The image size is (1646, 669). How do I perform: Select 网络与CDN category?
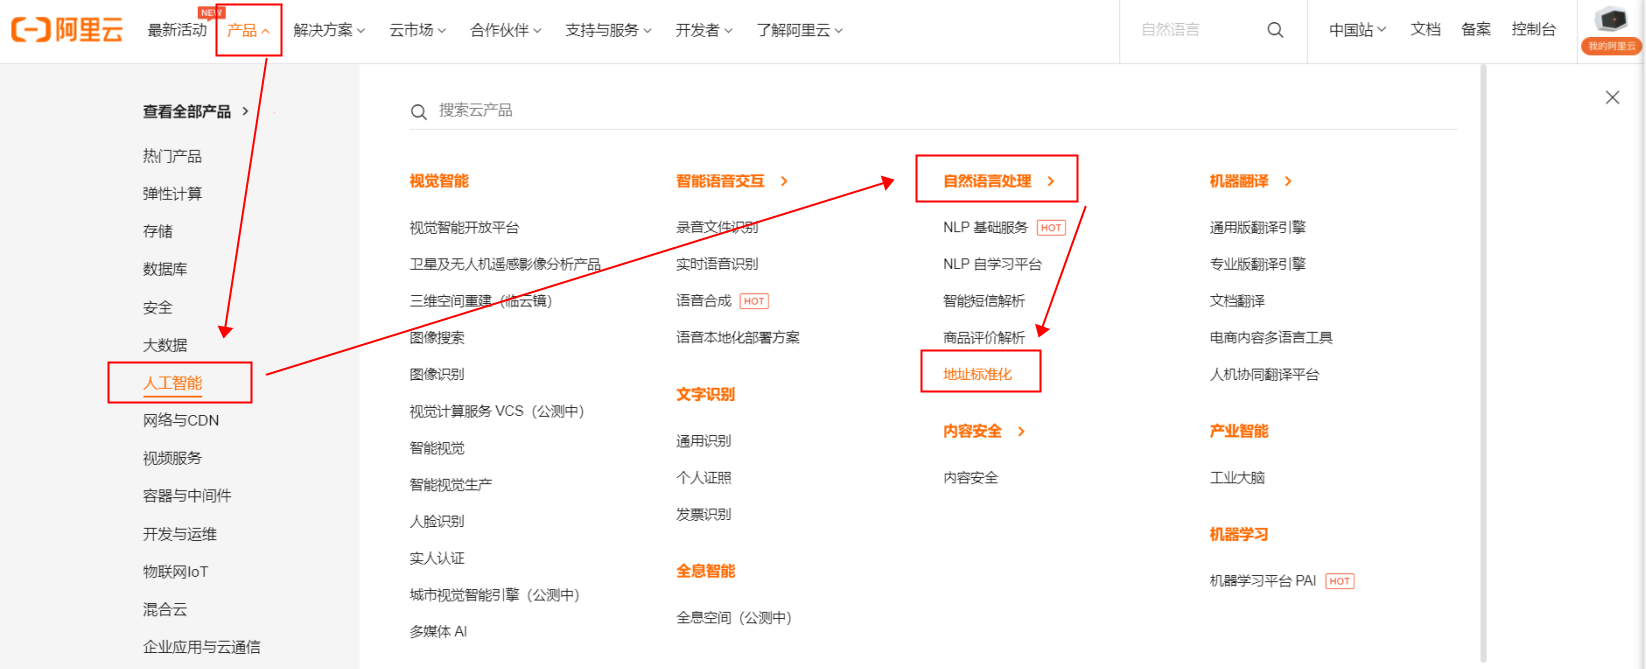[181, 420]
